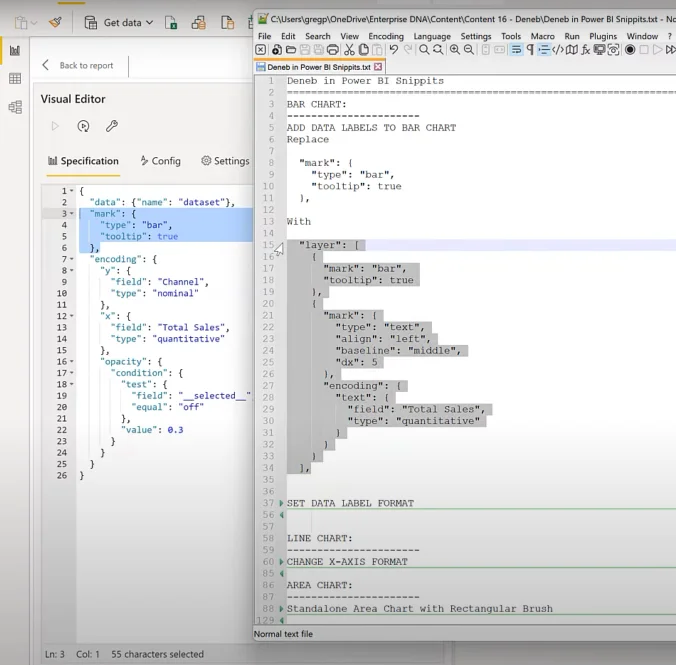Click the 55 characters selected status text

click(x=157, y=654)
